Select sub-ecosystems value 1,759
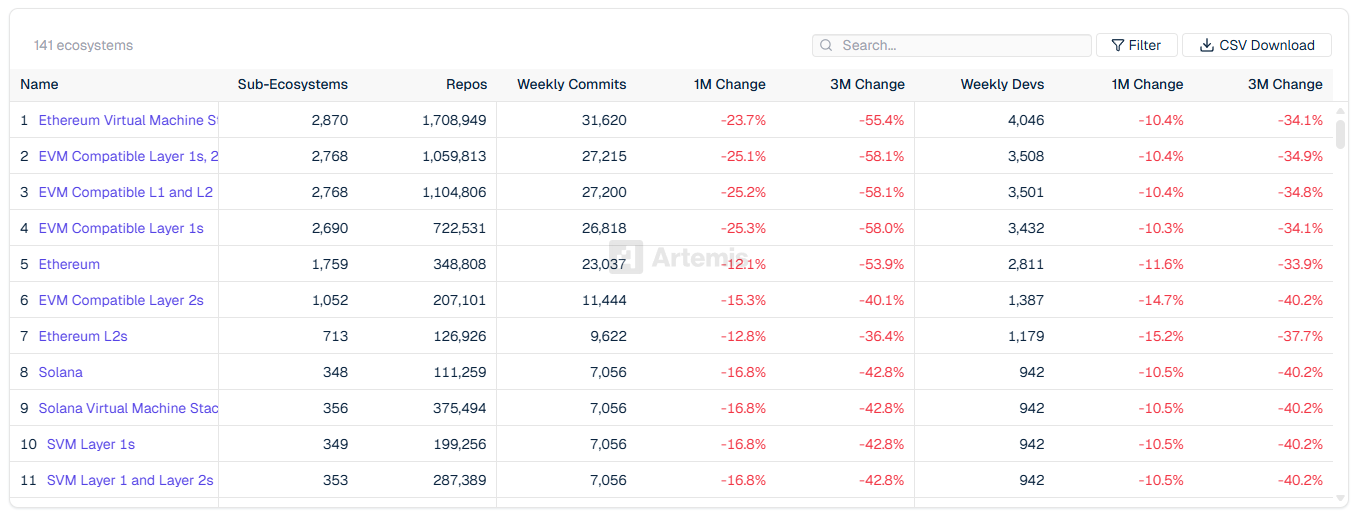1360x512 pixels. click(x=330, y=264)
